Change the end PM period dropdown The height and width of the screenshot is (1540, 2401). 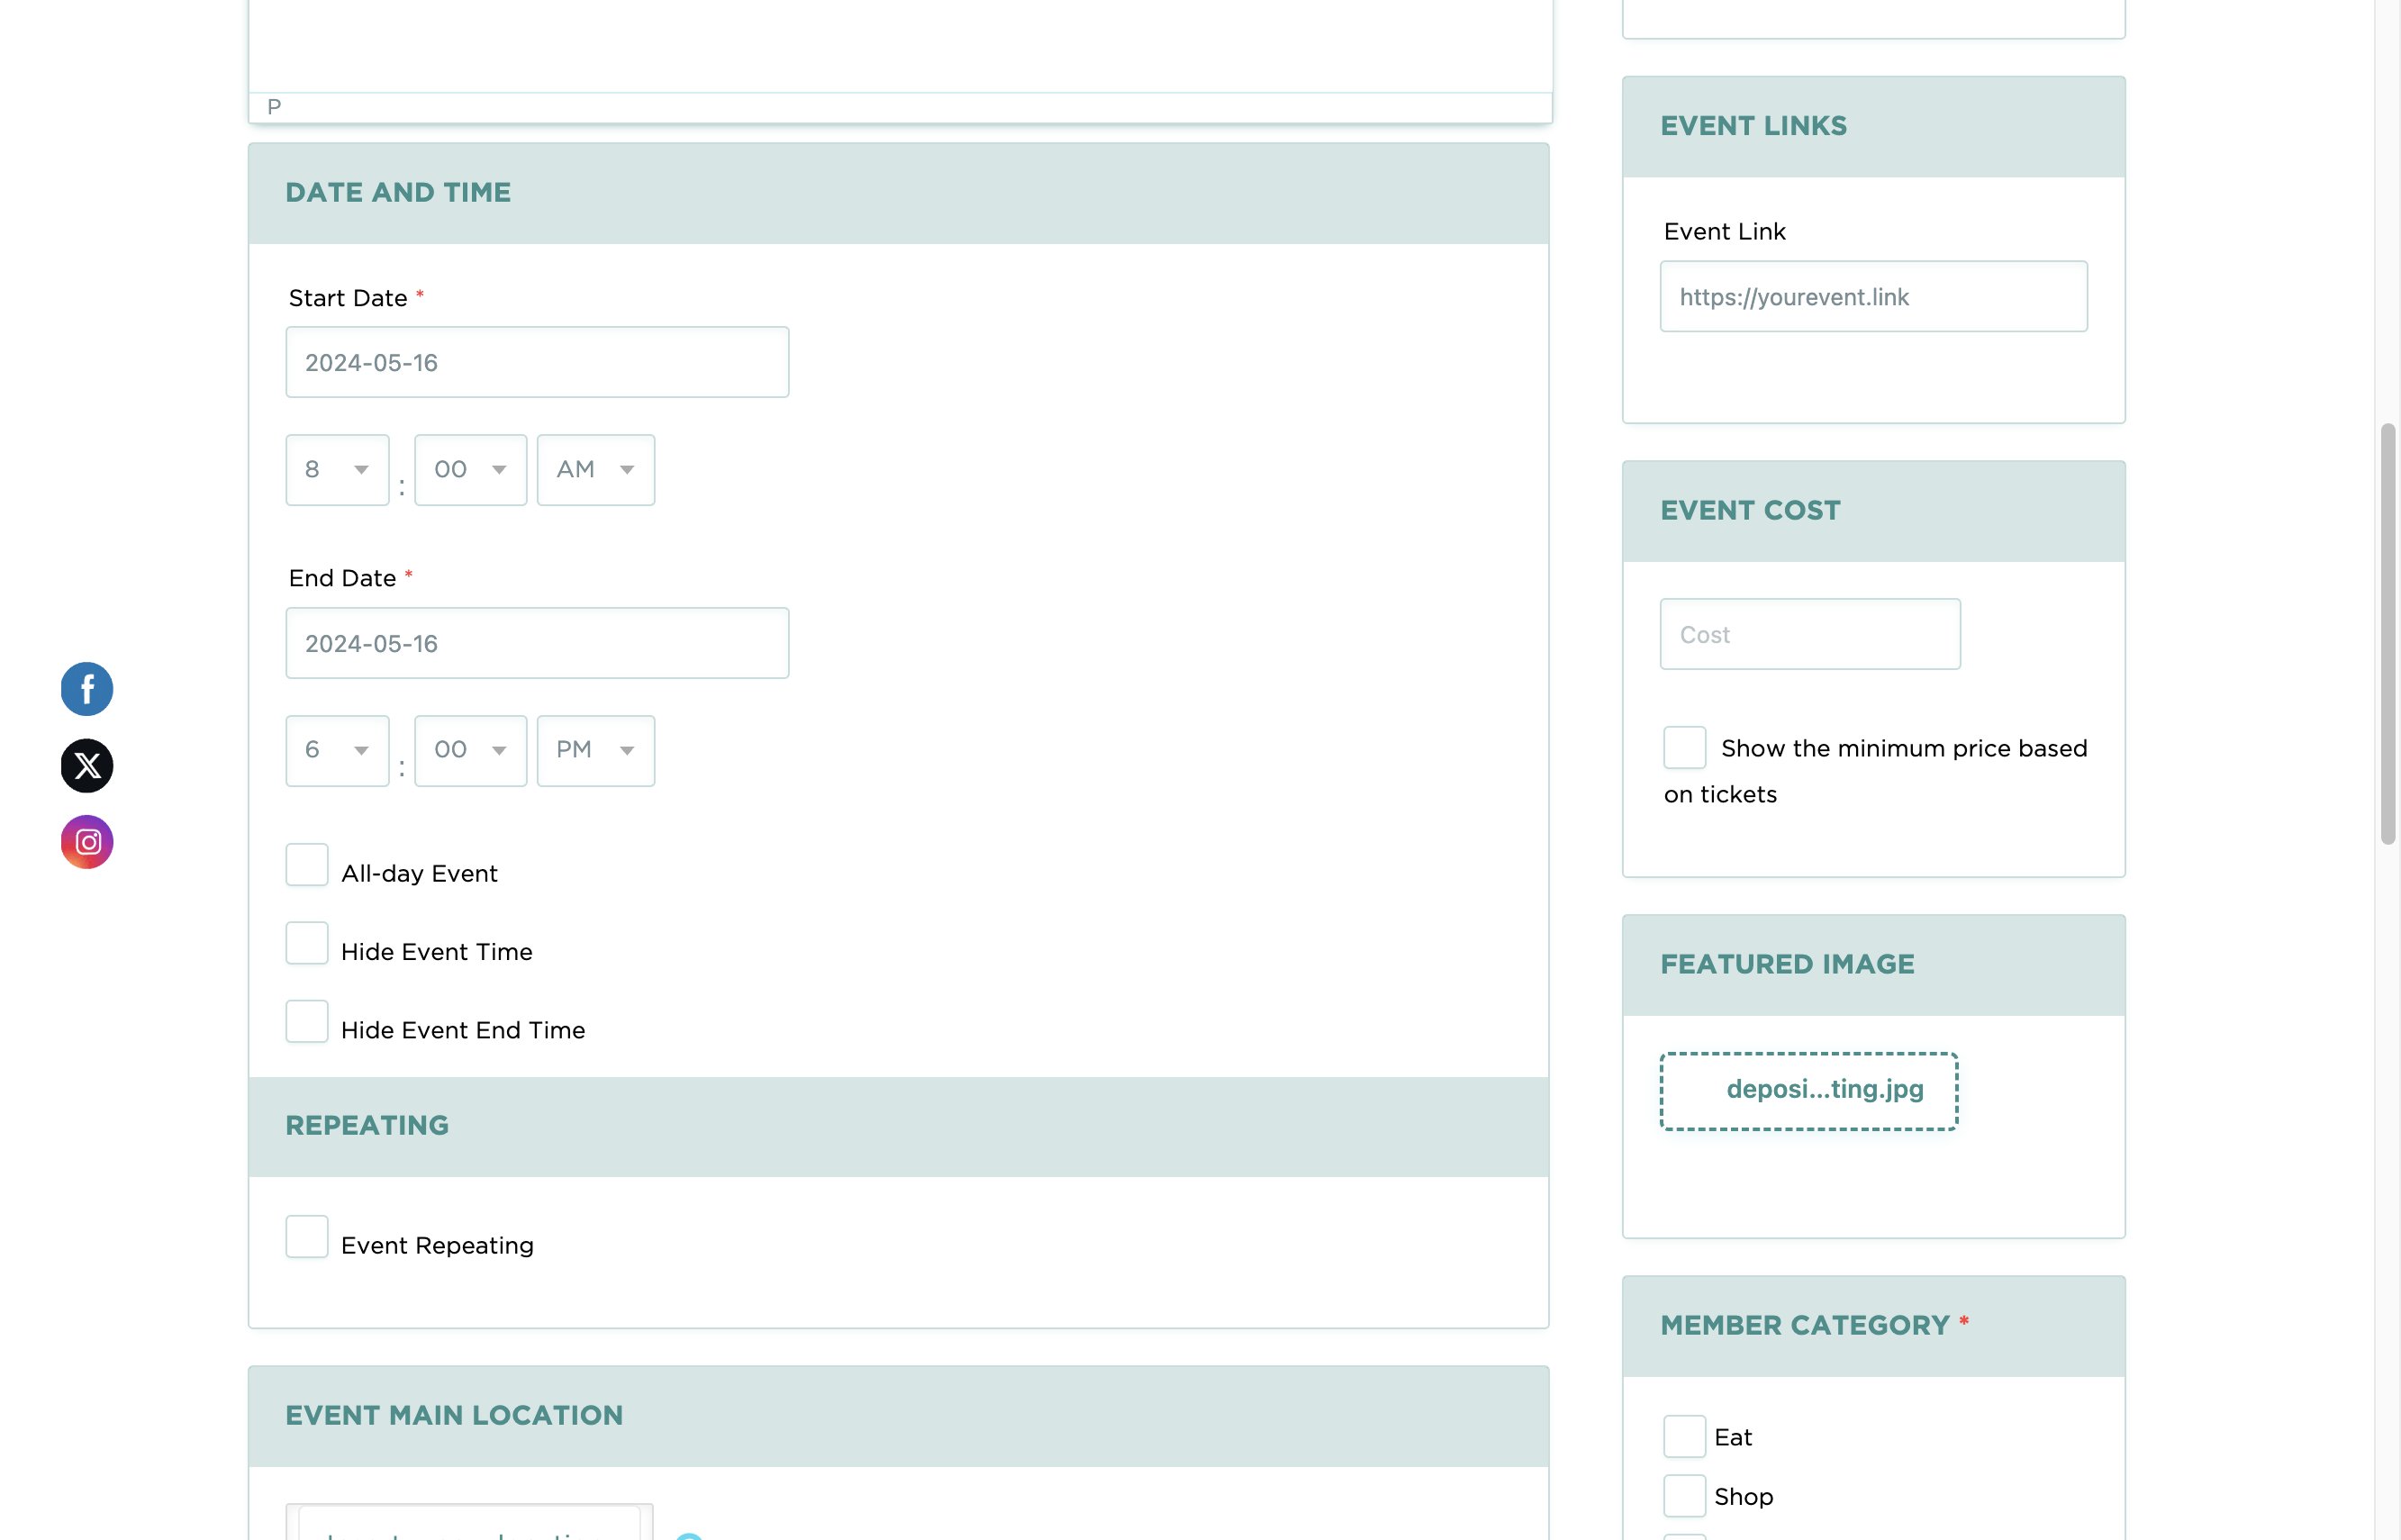pyautogui.click(x=596, y=751)
